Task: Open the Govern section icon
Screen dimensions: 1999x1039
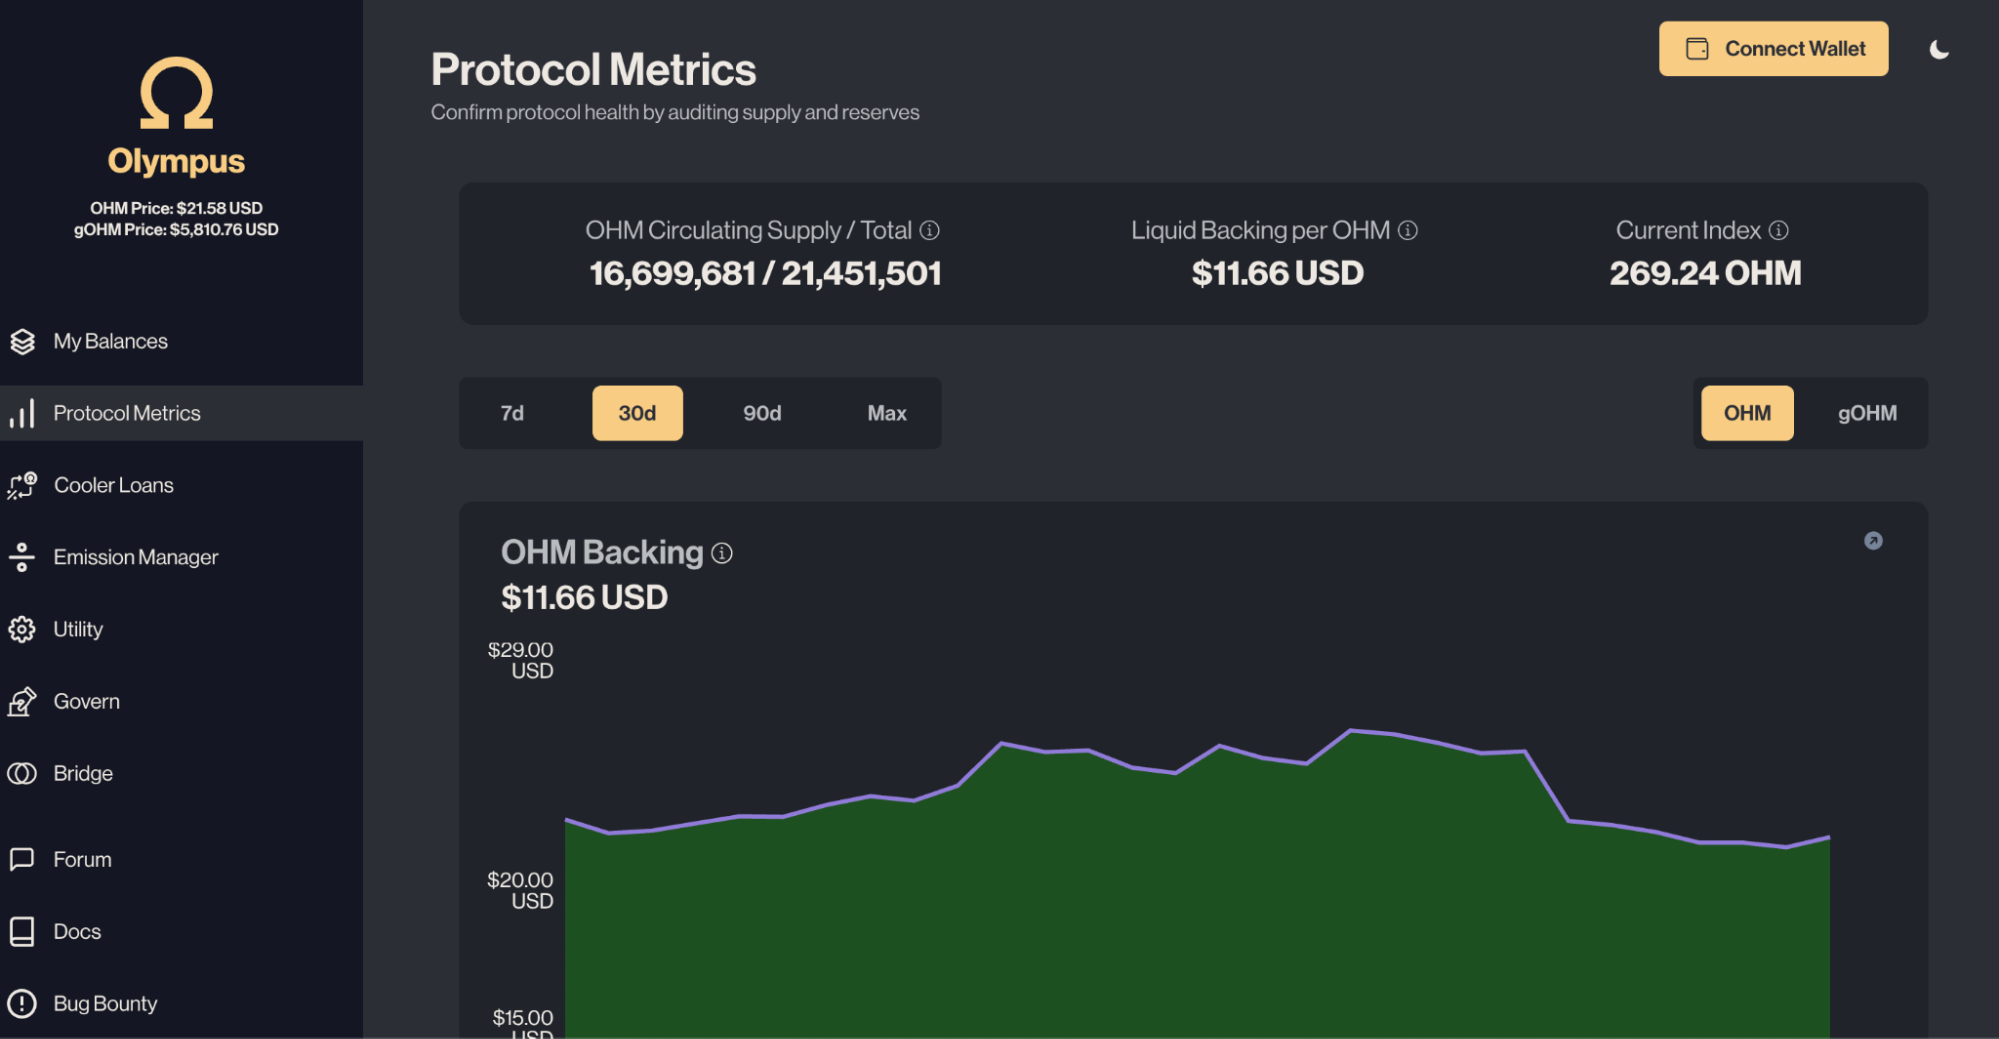Action: click(x=22, y=701)
